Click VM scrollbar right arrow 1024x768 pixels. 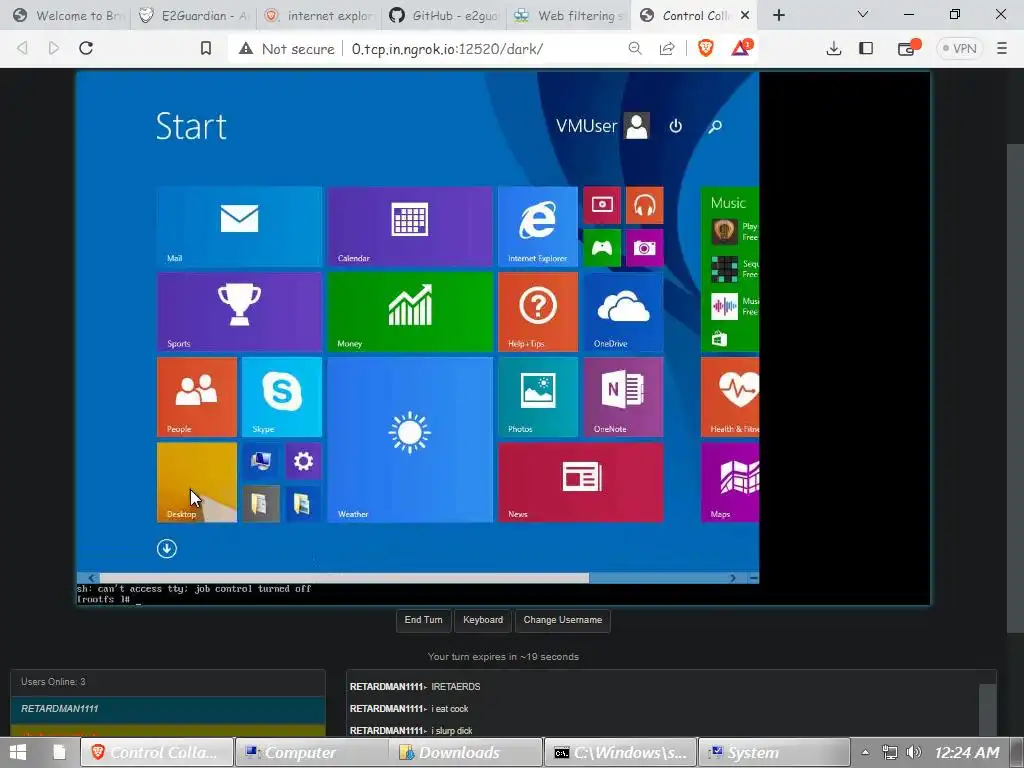pos(733,578)
